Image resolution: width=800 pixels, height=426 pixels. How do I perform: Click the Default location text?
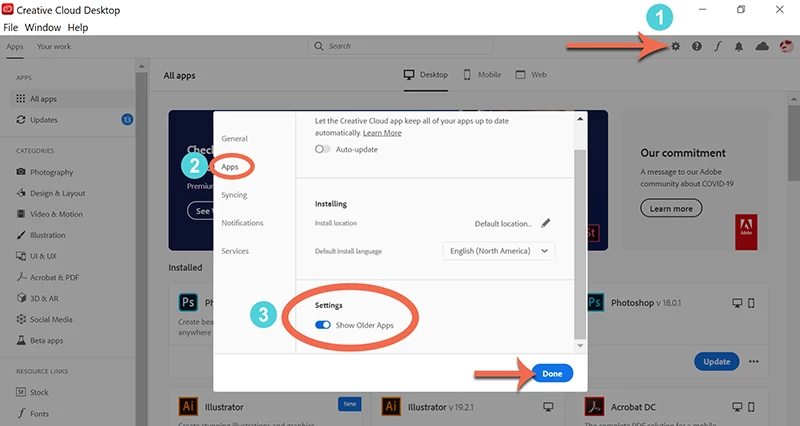pyautogui.click(x=503, y=223)
